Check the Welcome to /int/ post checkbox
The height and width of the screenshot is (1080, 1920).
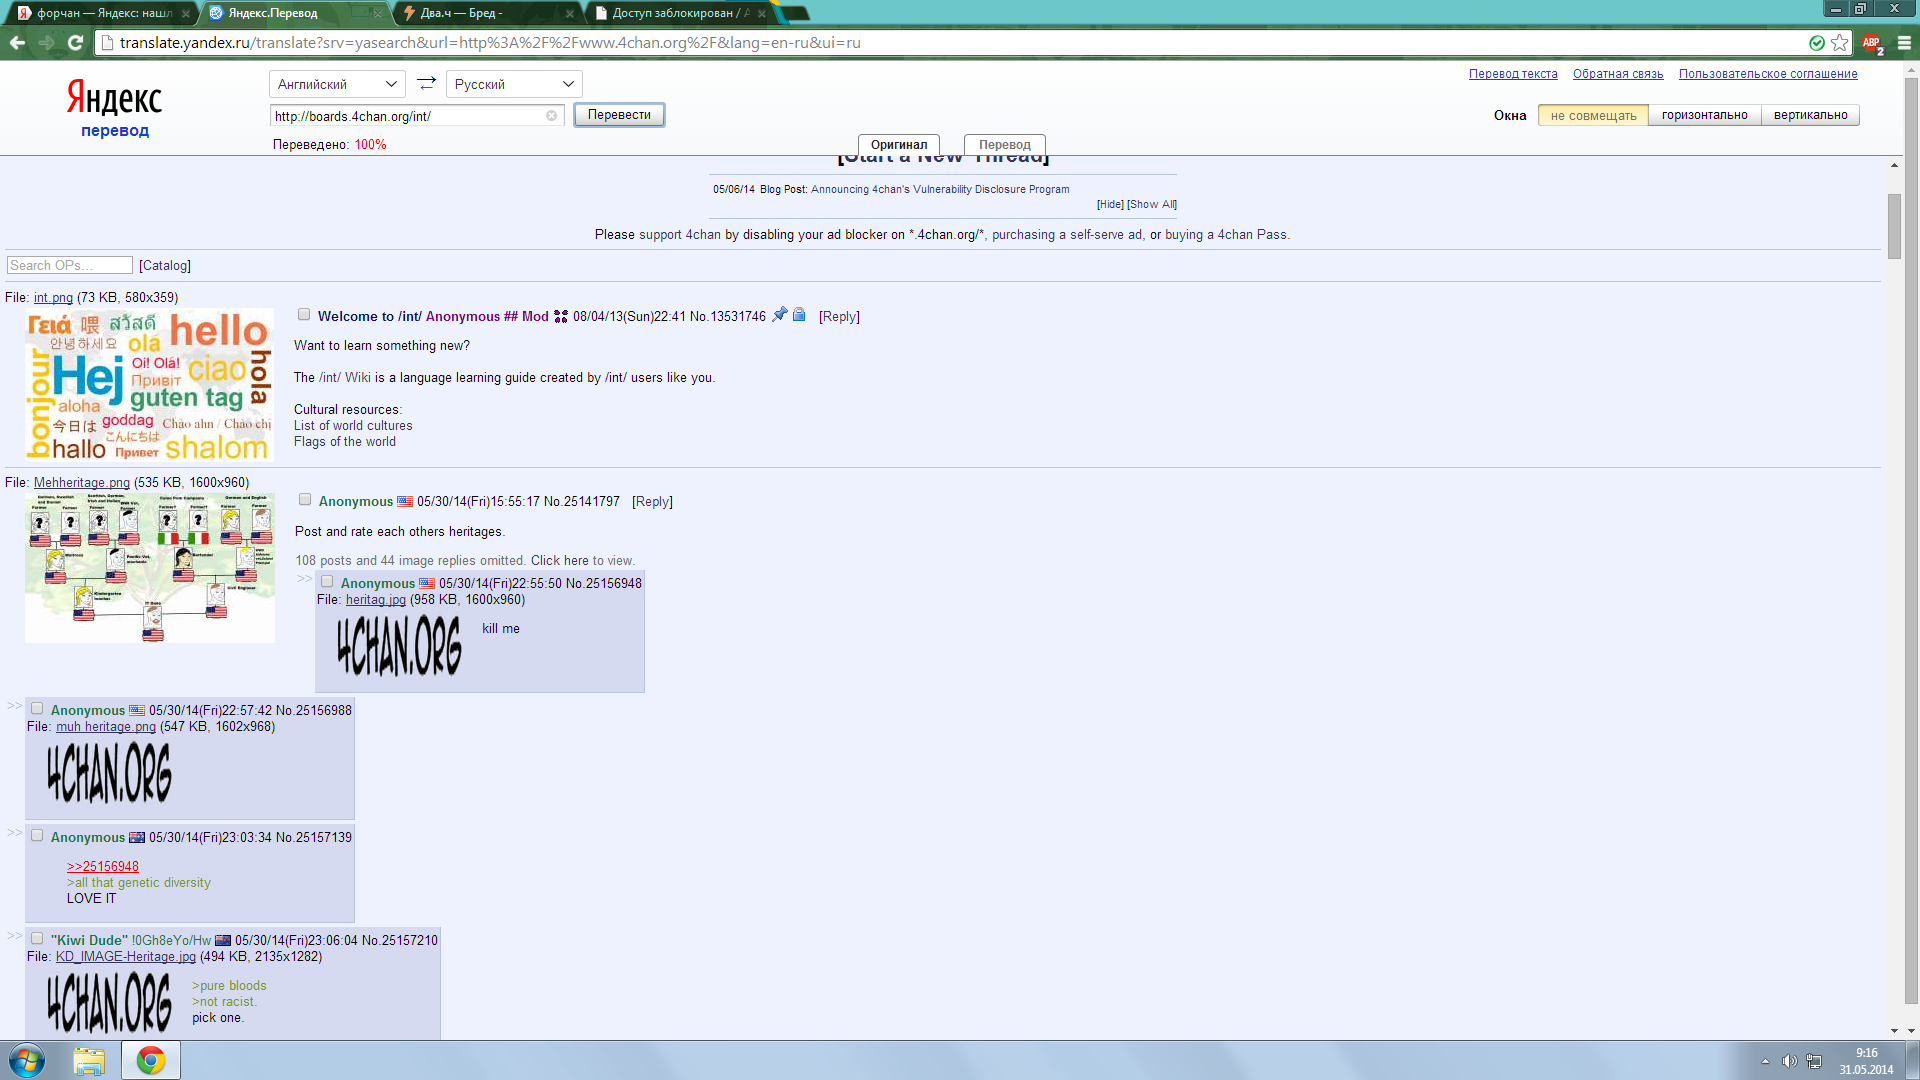point(304,315)
